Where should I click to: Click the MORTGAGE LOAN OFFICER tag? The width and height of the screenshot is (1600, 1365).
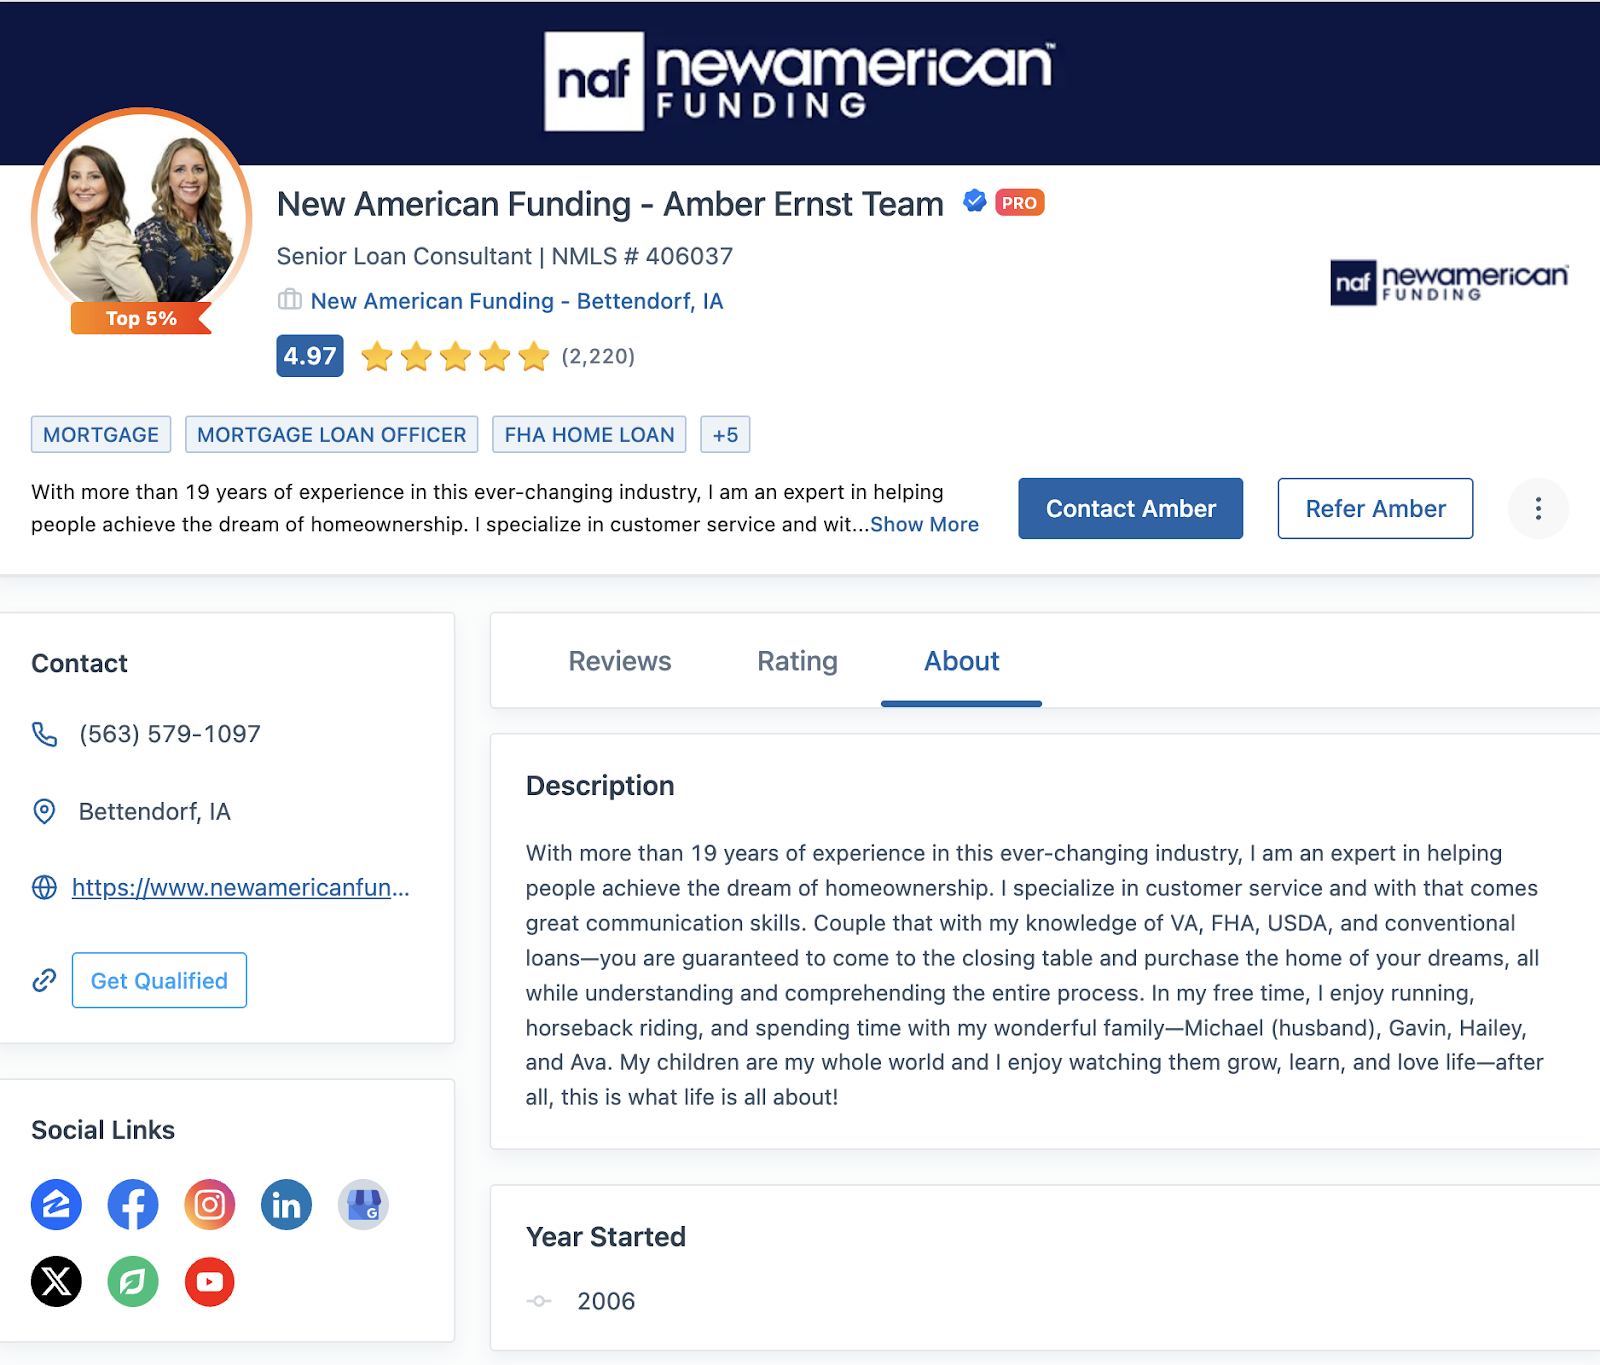332,434
